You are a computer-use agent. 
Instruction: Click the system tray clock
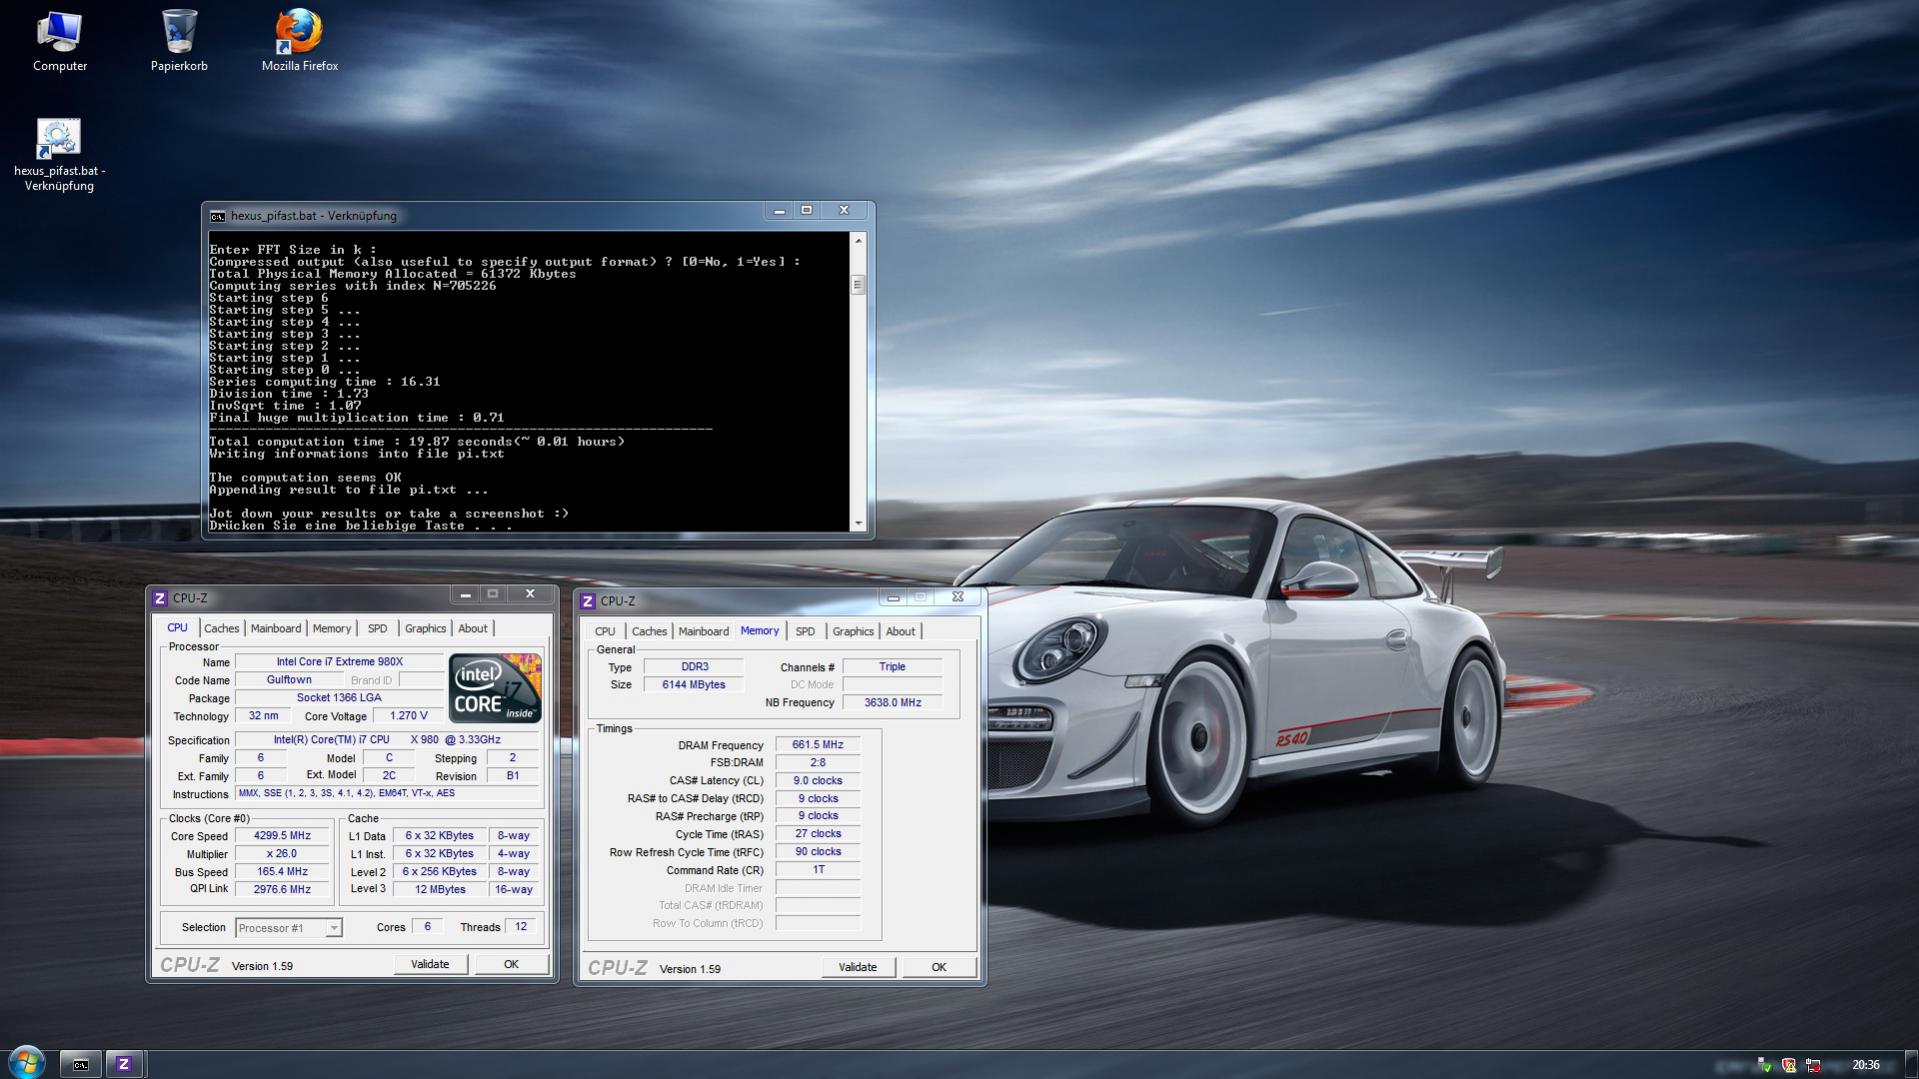point(1865,1065)
